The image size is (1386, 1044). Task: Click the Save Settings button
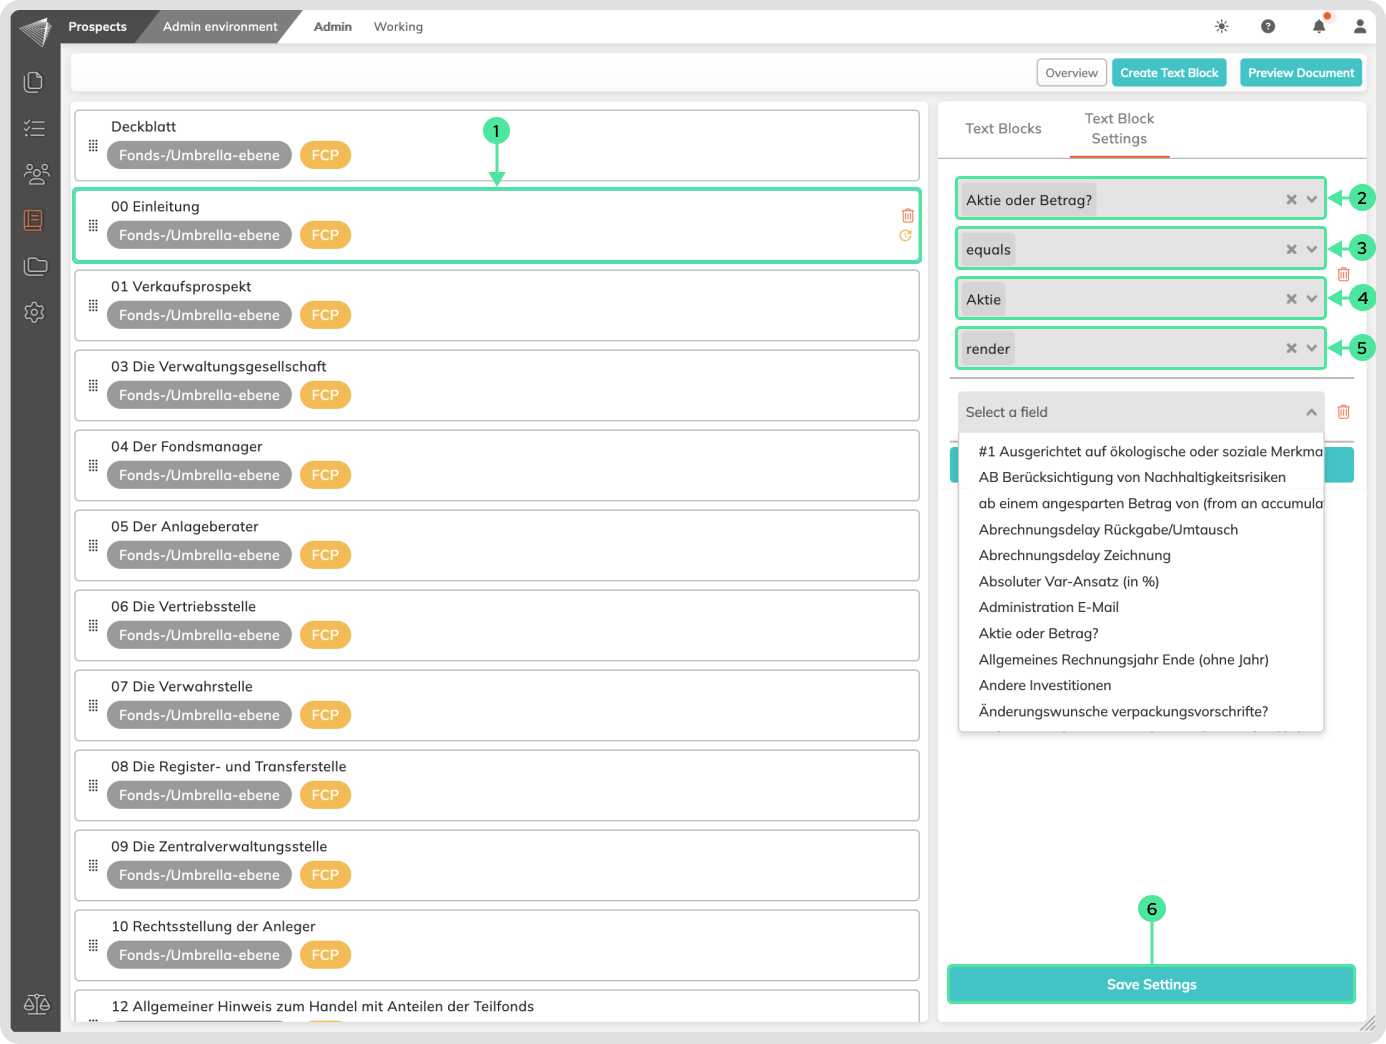(1151, 985)
